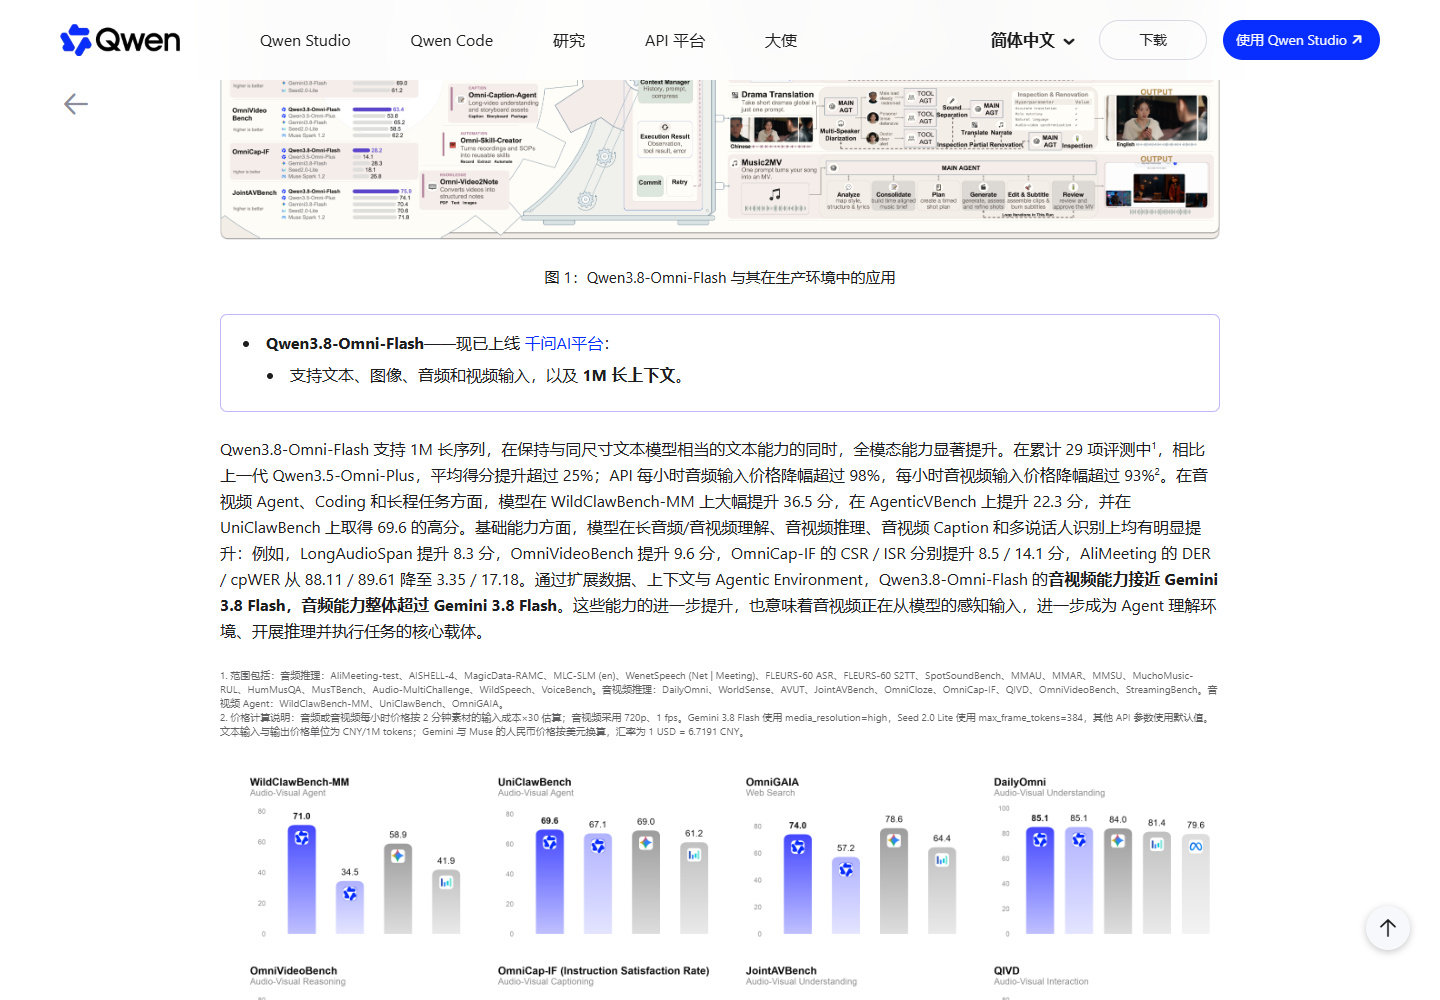Click the Figure 1 Qwen3.8-Omni-Flash application diagram
The width and height of the screenshot is (1440, 1000).
[x=720, y=158]
